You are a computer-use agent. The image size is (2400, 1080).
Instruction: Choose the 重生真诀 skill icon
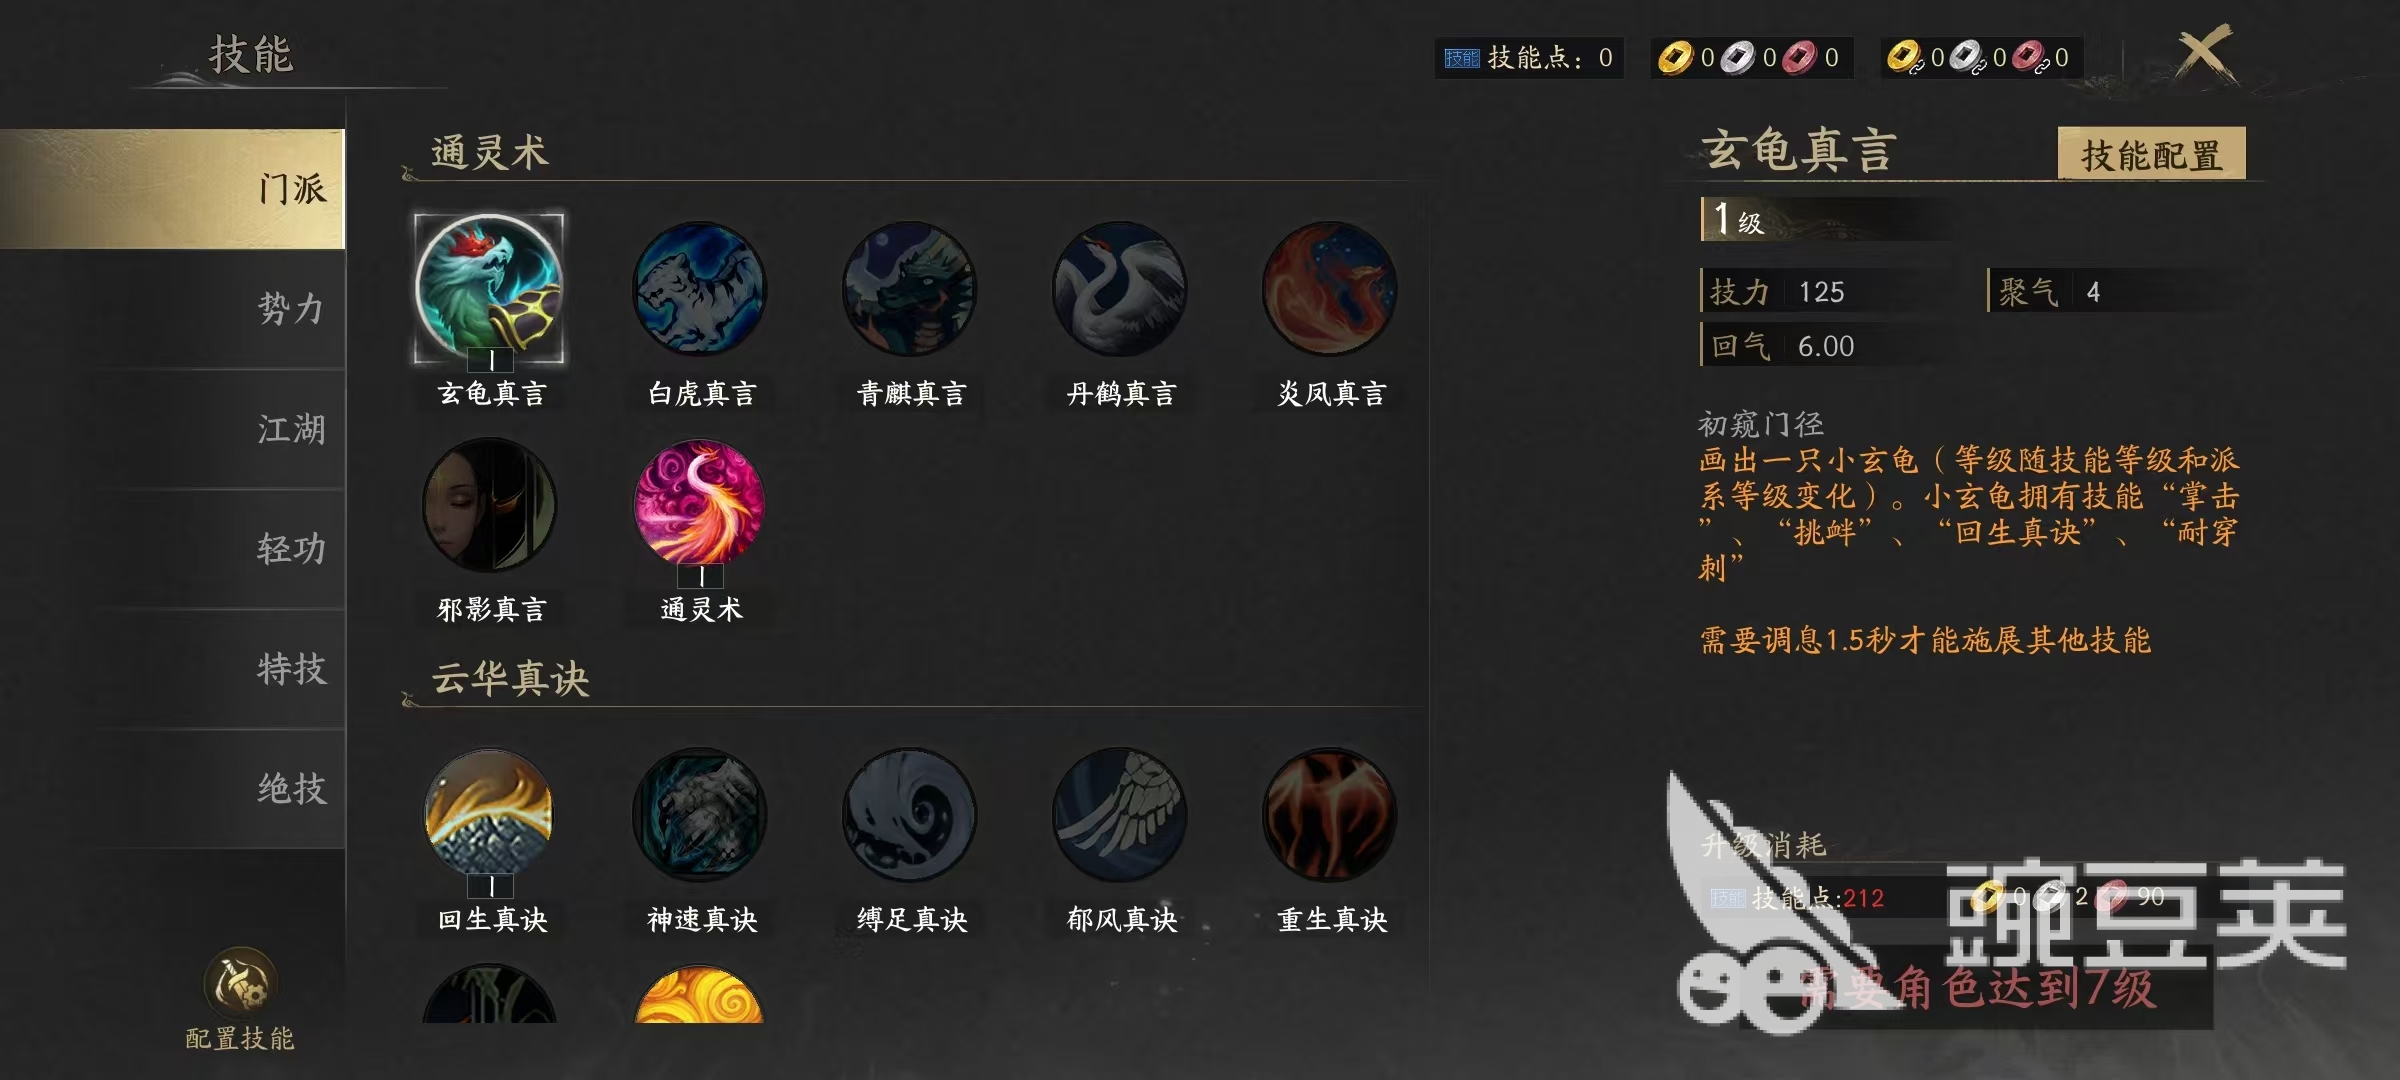[1330, 815]
